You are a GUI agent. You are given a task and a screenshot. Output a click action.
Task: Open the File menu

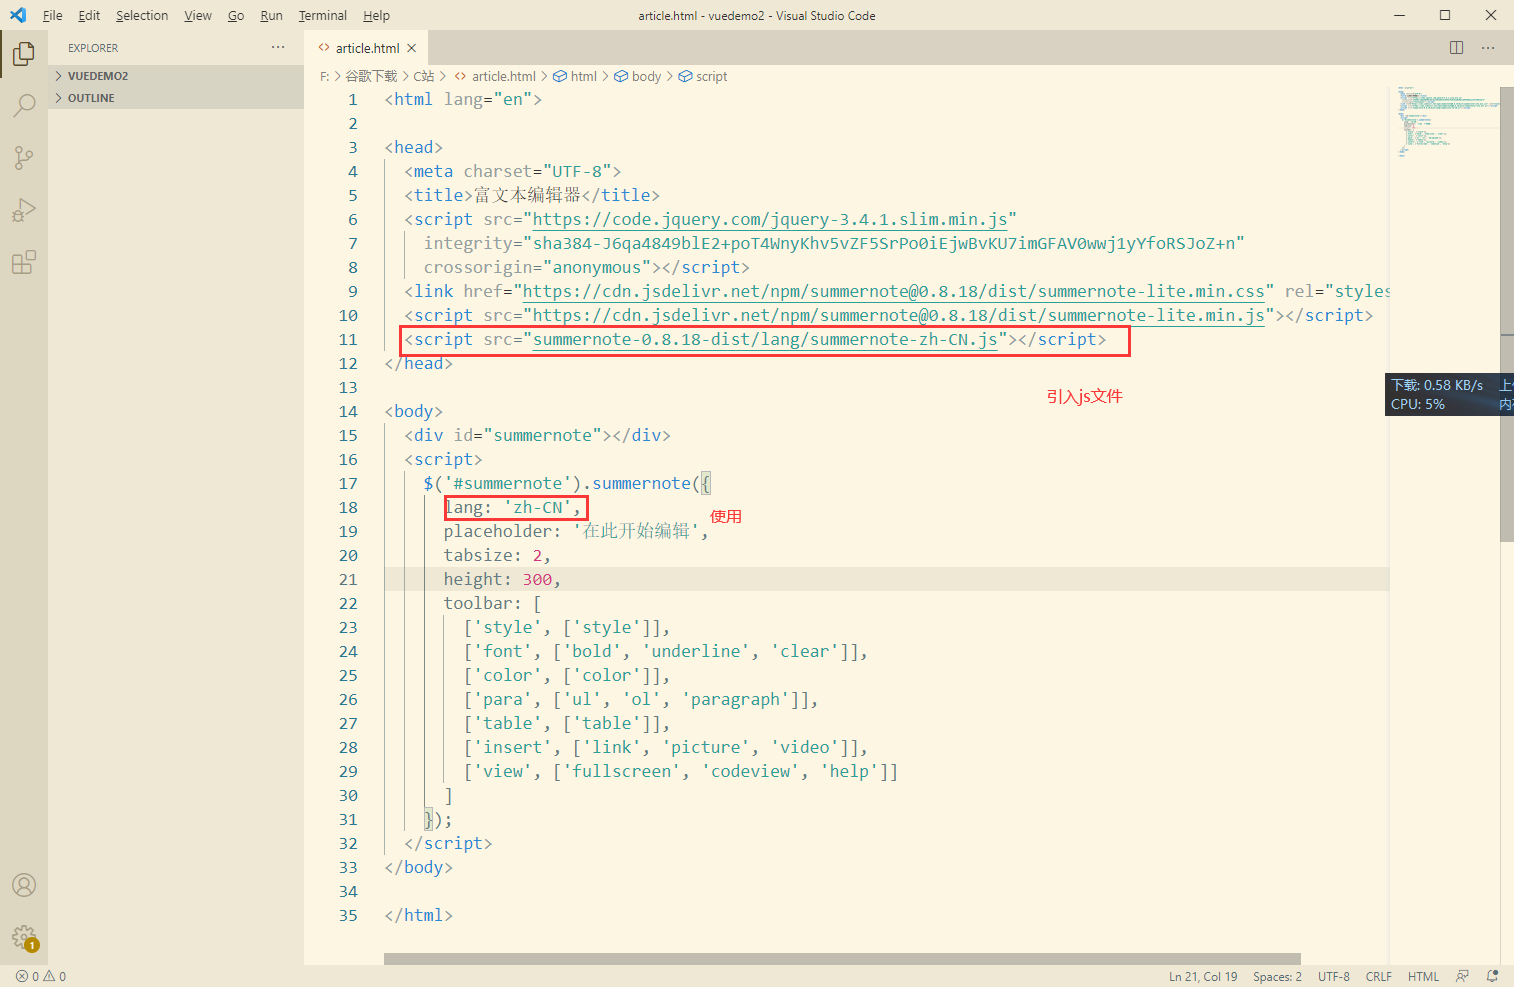tap(53, 15)
